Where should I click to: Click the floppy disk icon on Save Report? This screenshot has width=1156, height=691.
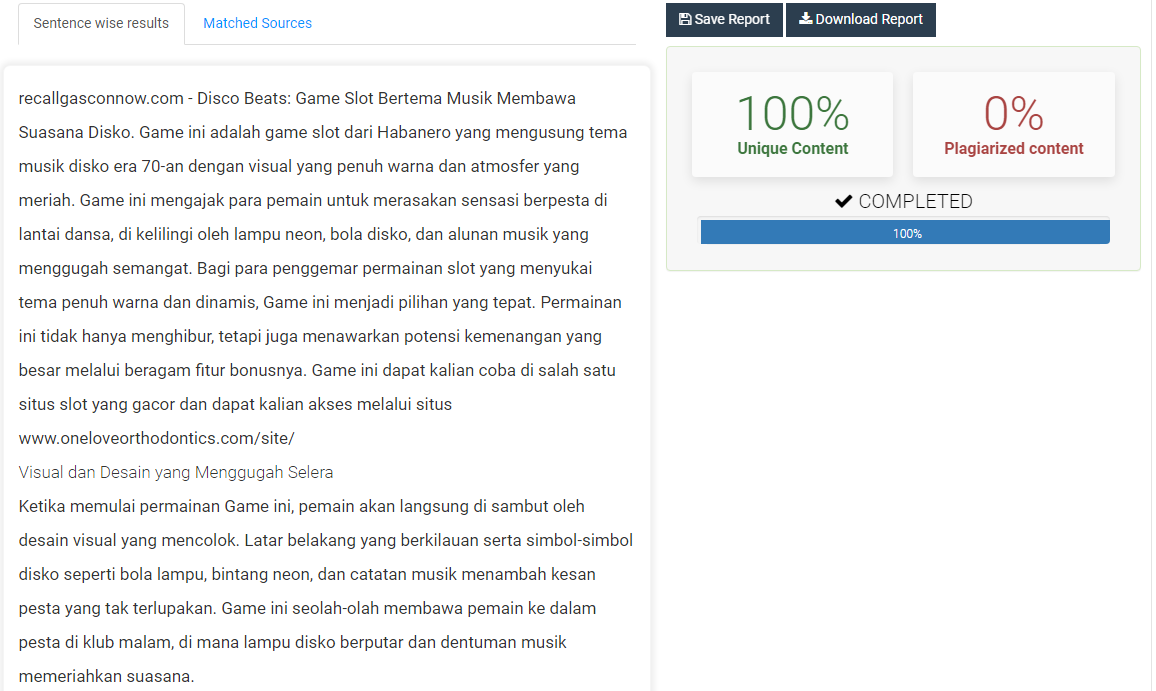coord(685,19)
